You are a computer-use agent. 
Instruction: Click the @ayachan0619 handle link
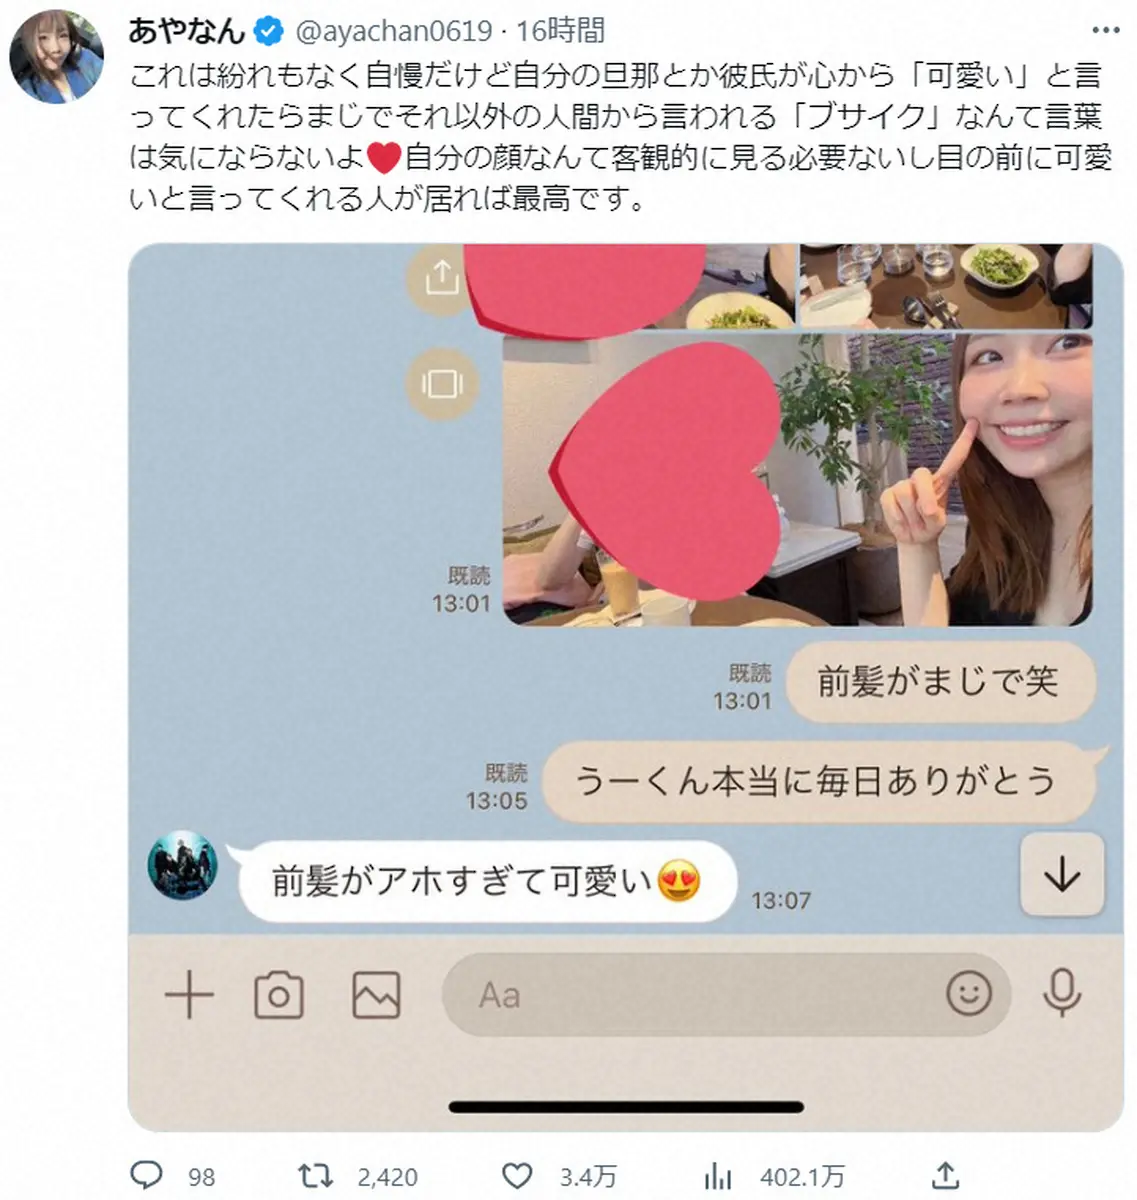394,31
